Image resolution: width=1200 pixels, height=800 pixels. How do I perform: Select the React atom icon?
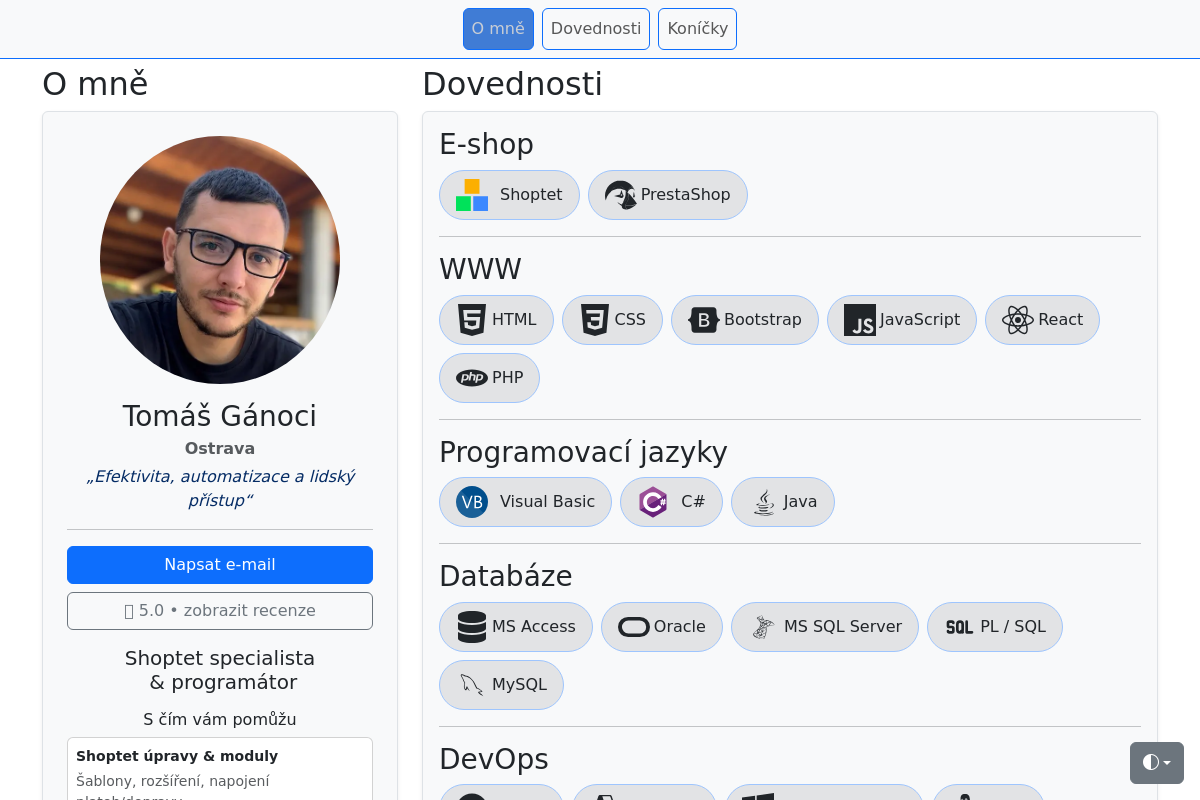click(1018, 320)
